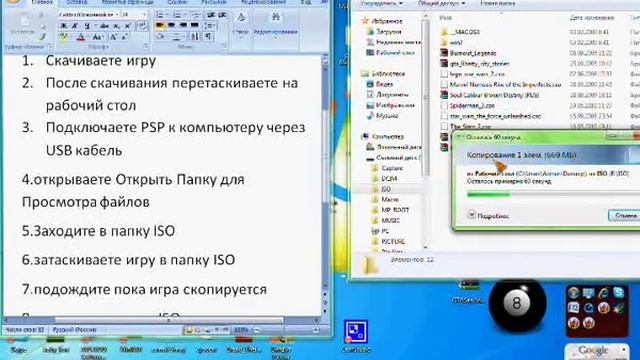
Task: Switch to the Рассылки ribbon tab
Action: pyautogui.click(x=213, y=2)
